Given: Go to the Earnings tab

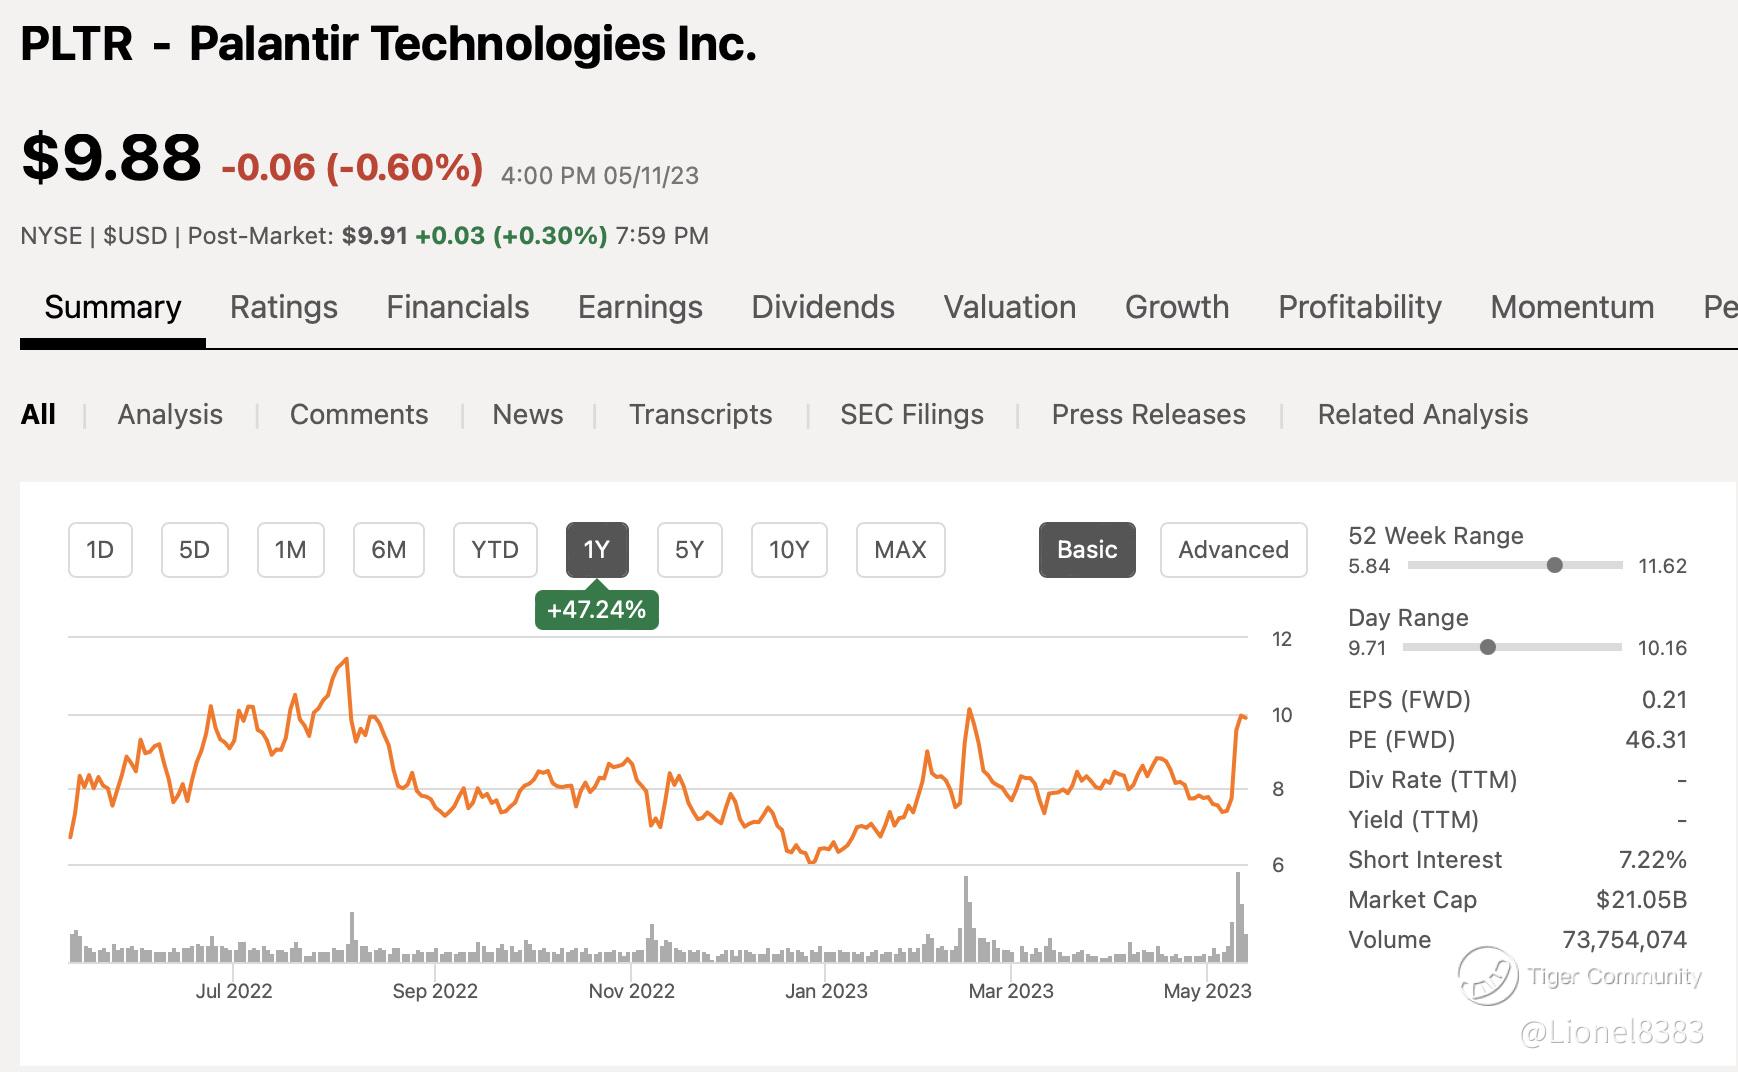Looking at the screenshot, I should pos(640,307).
